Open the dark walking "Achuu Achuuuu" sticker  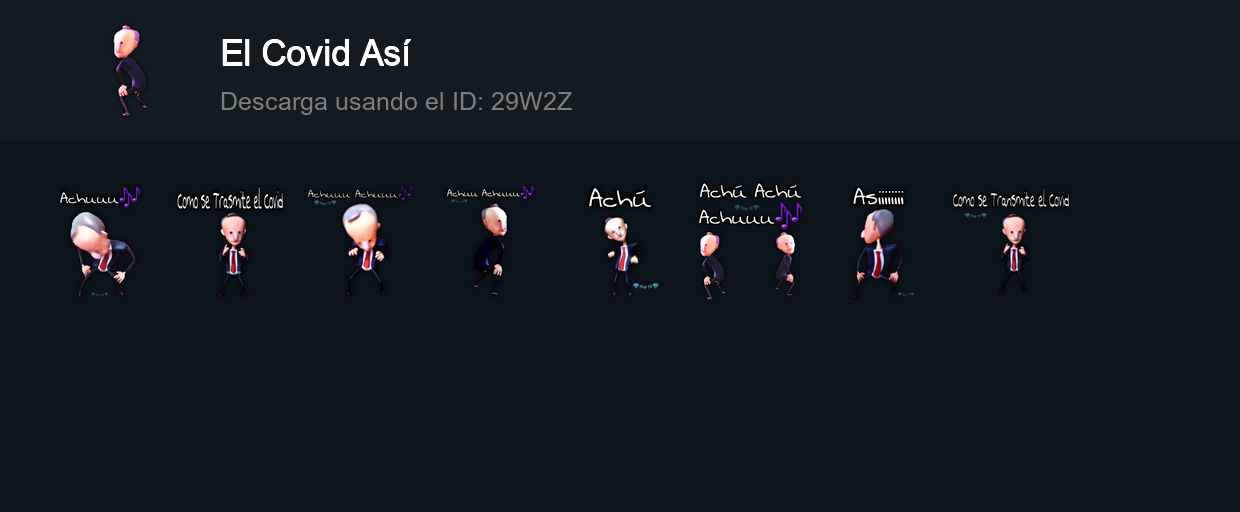(x=490, y=241)
